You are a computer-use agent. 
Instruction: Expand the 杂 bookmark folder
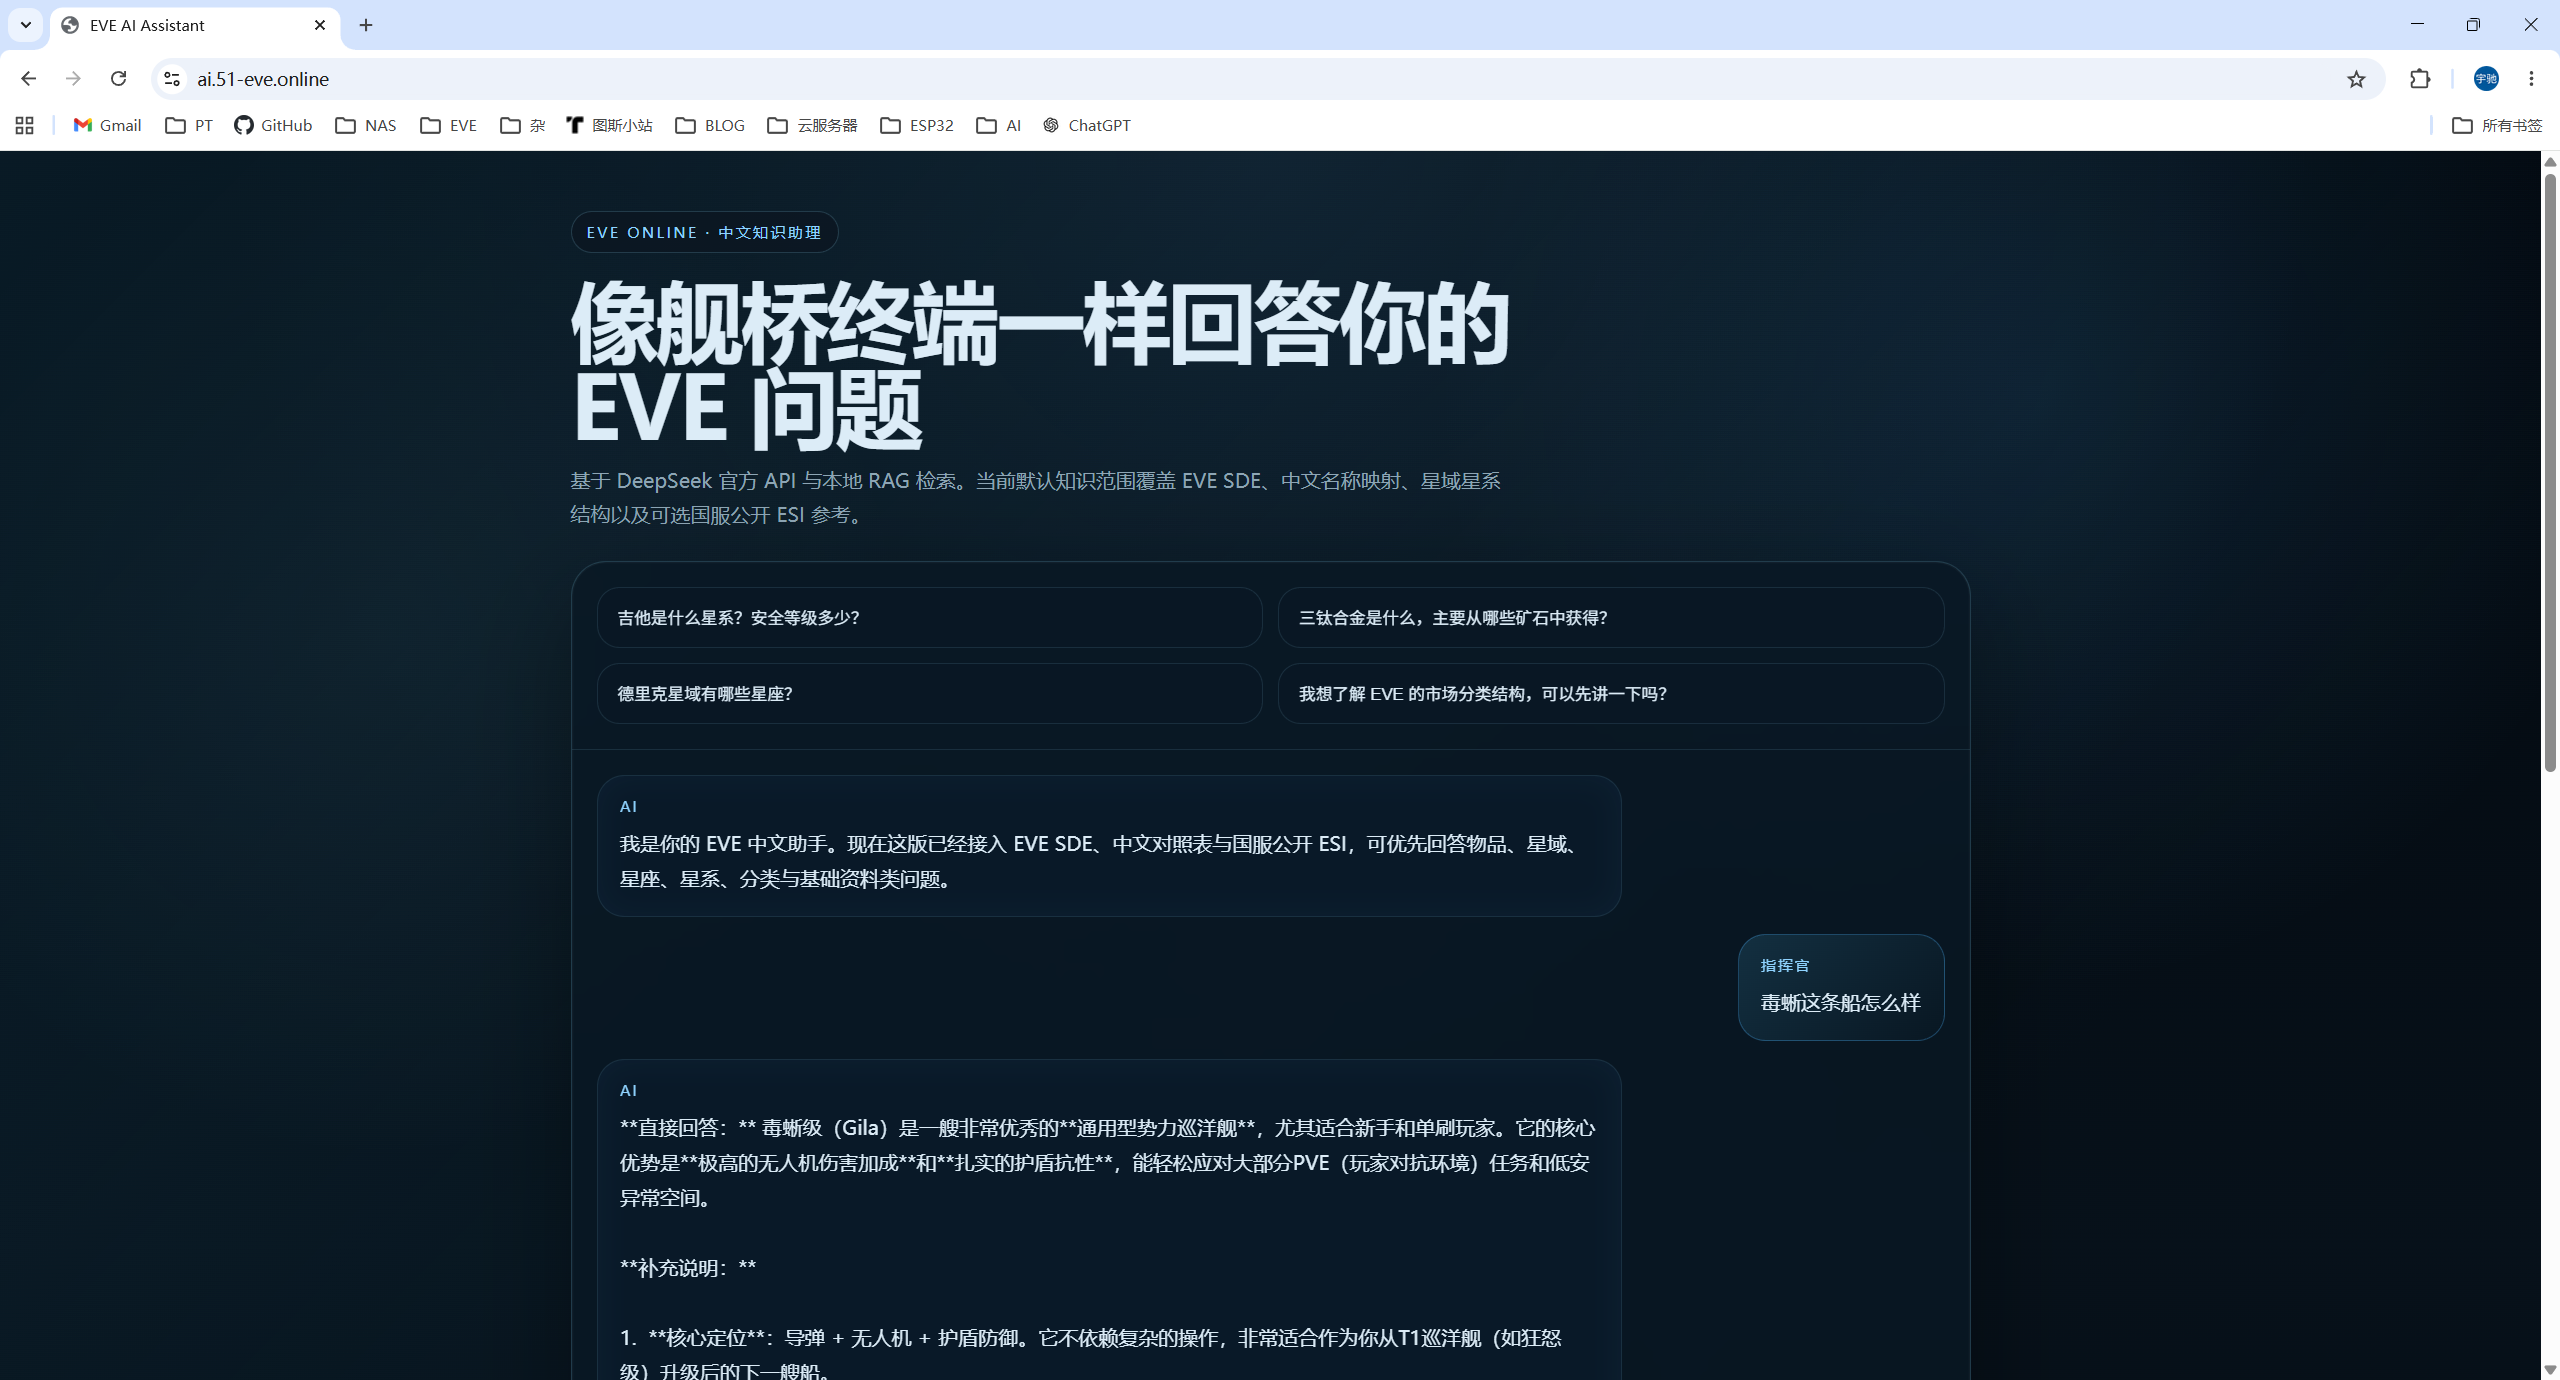tap(523, 125)
